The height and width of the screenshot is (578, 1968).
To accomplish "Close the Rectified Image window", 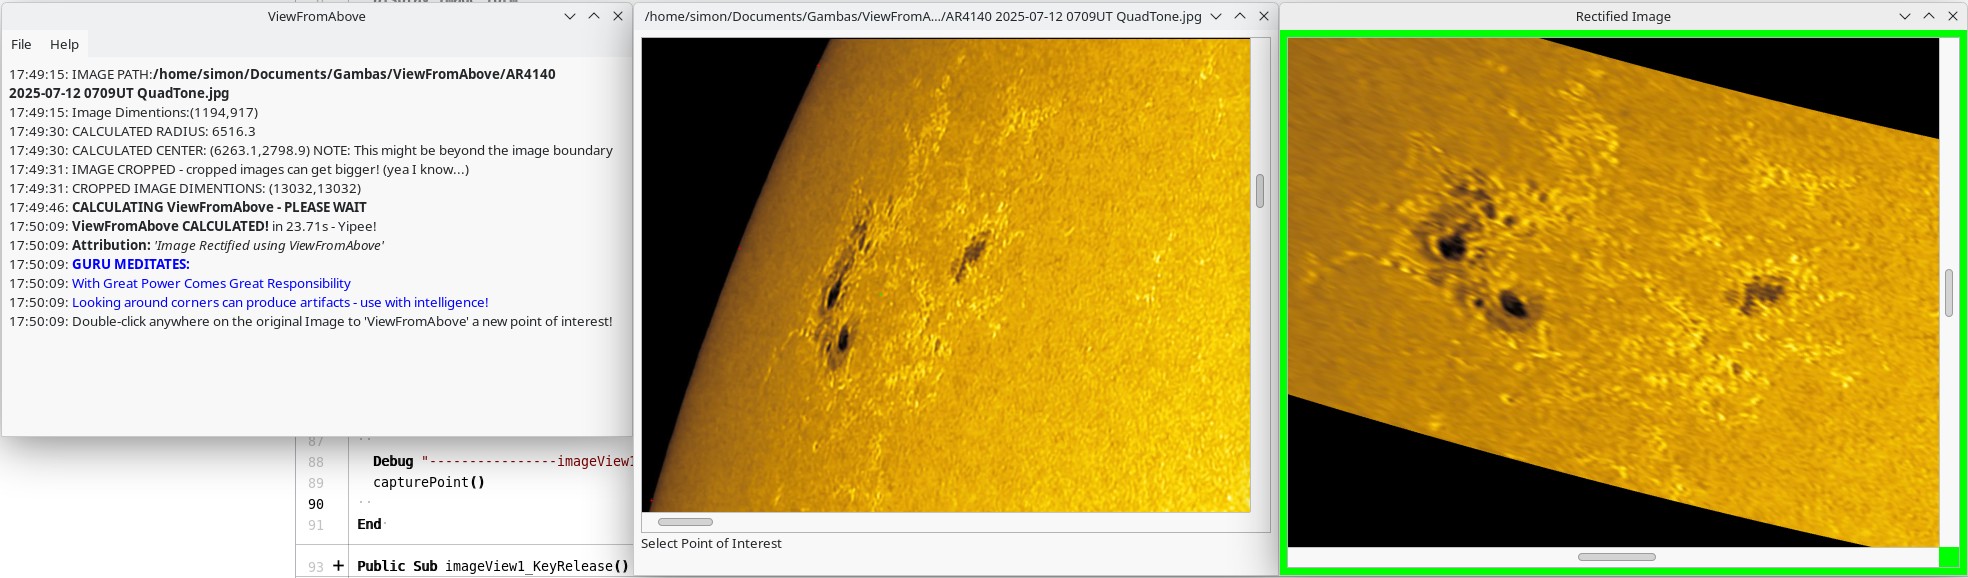I will coord(1953,16).
